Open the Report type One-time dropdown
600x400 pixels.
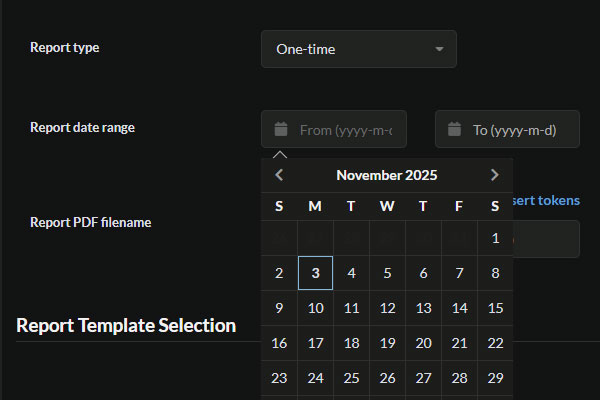[358, 49]
